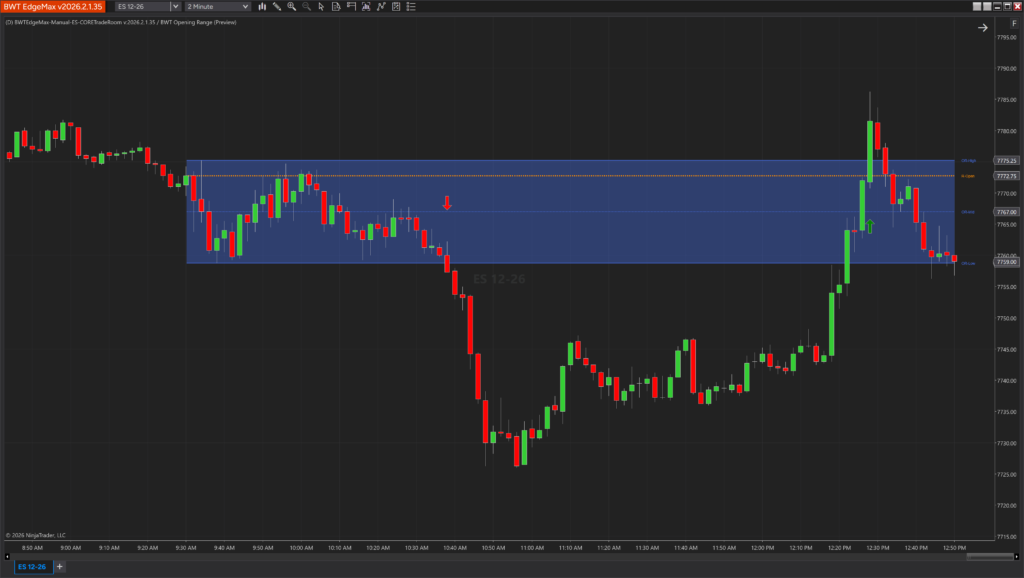Click the green up arrow signal marker
Image resolution: width=1024 pixels, height=578 pixels.
(870, 226)
